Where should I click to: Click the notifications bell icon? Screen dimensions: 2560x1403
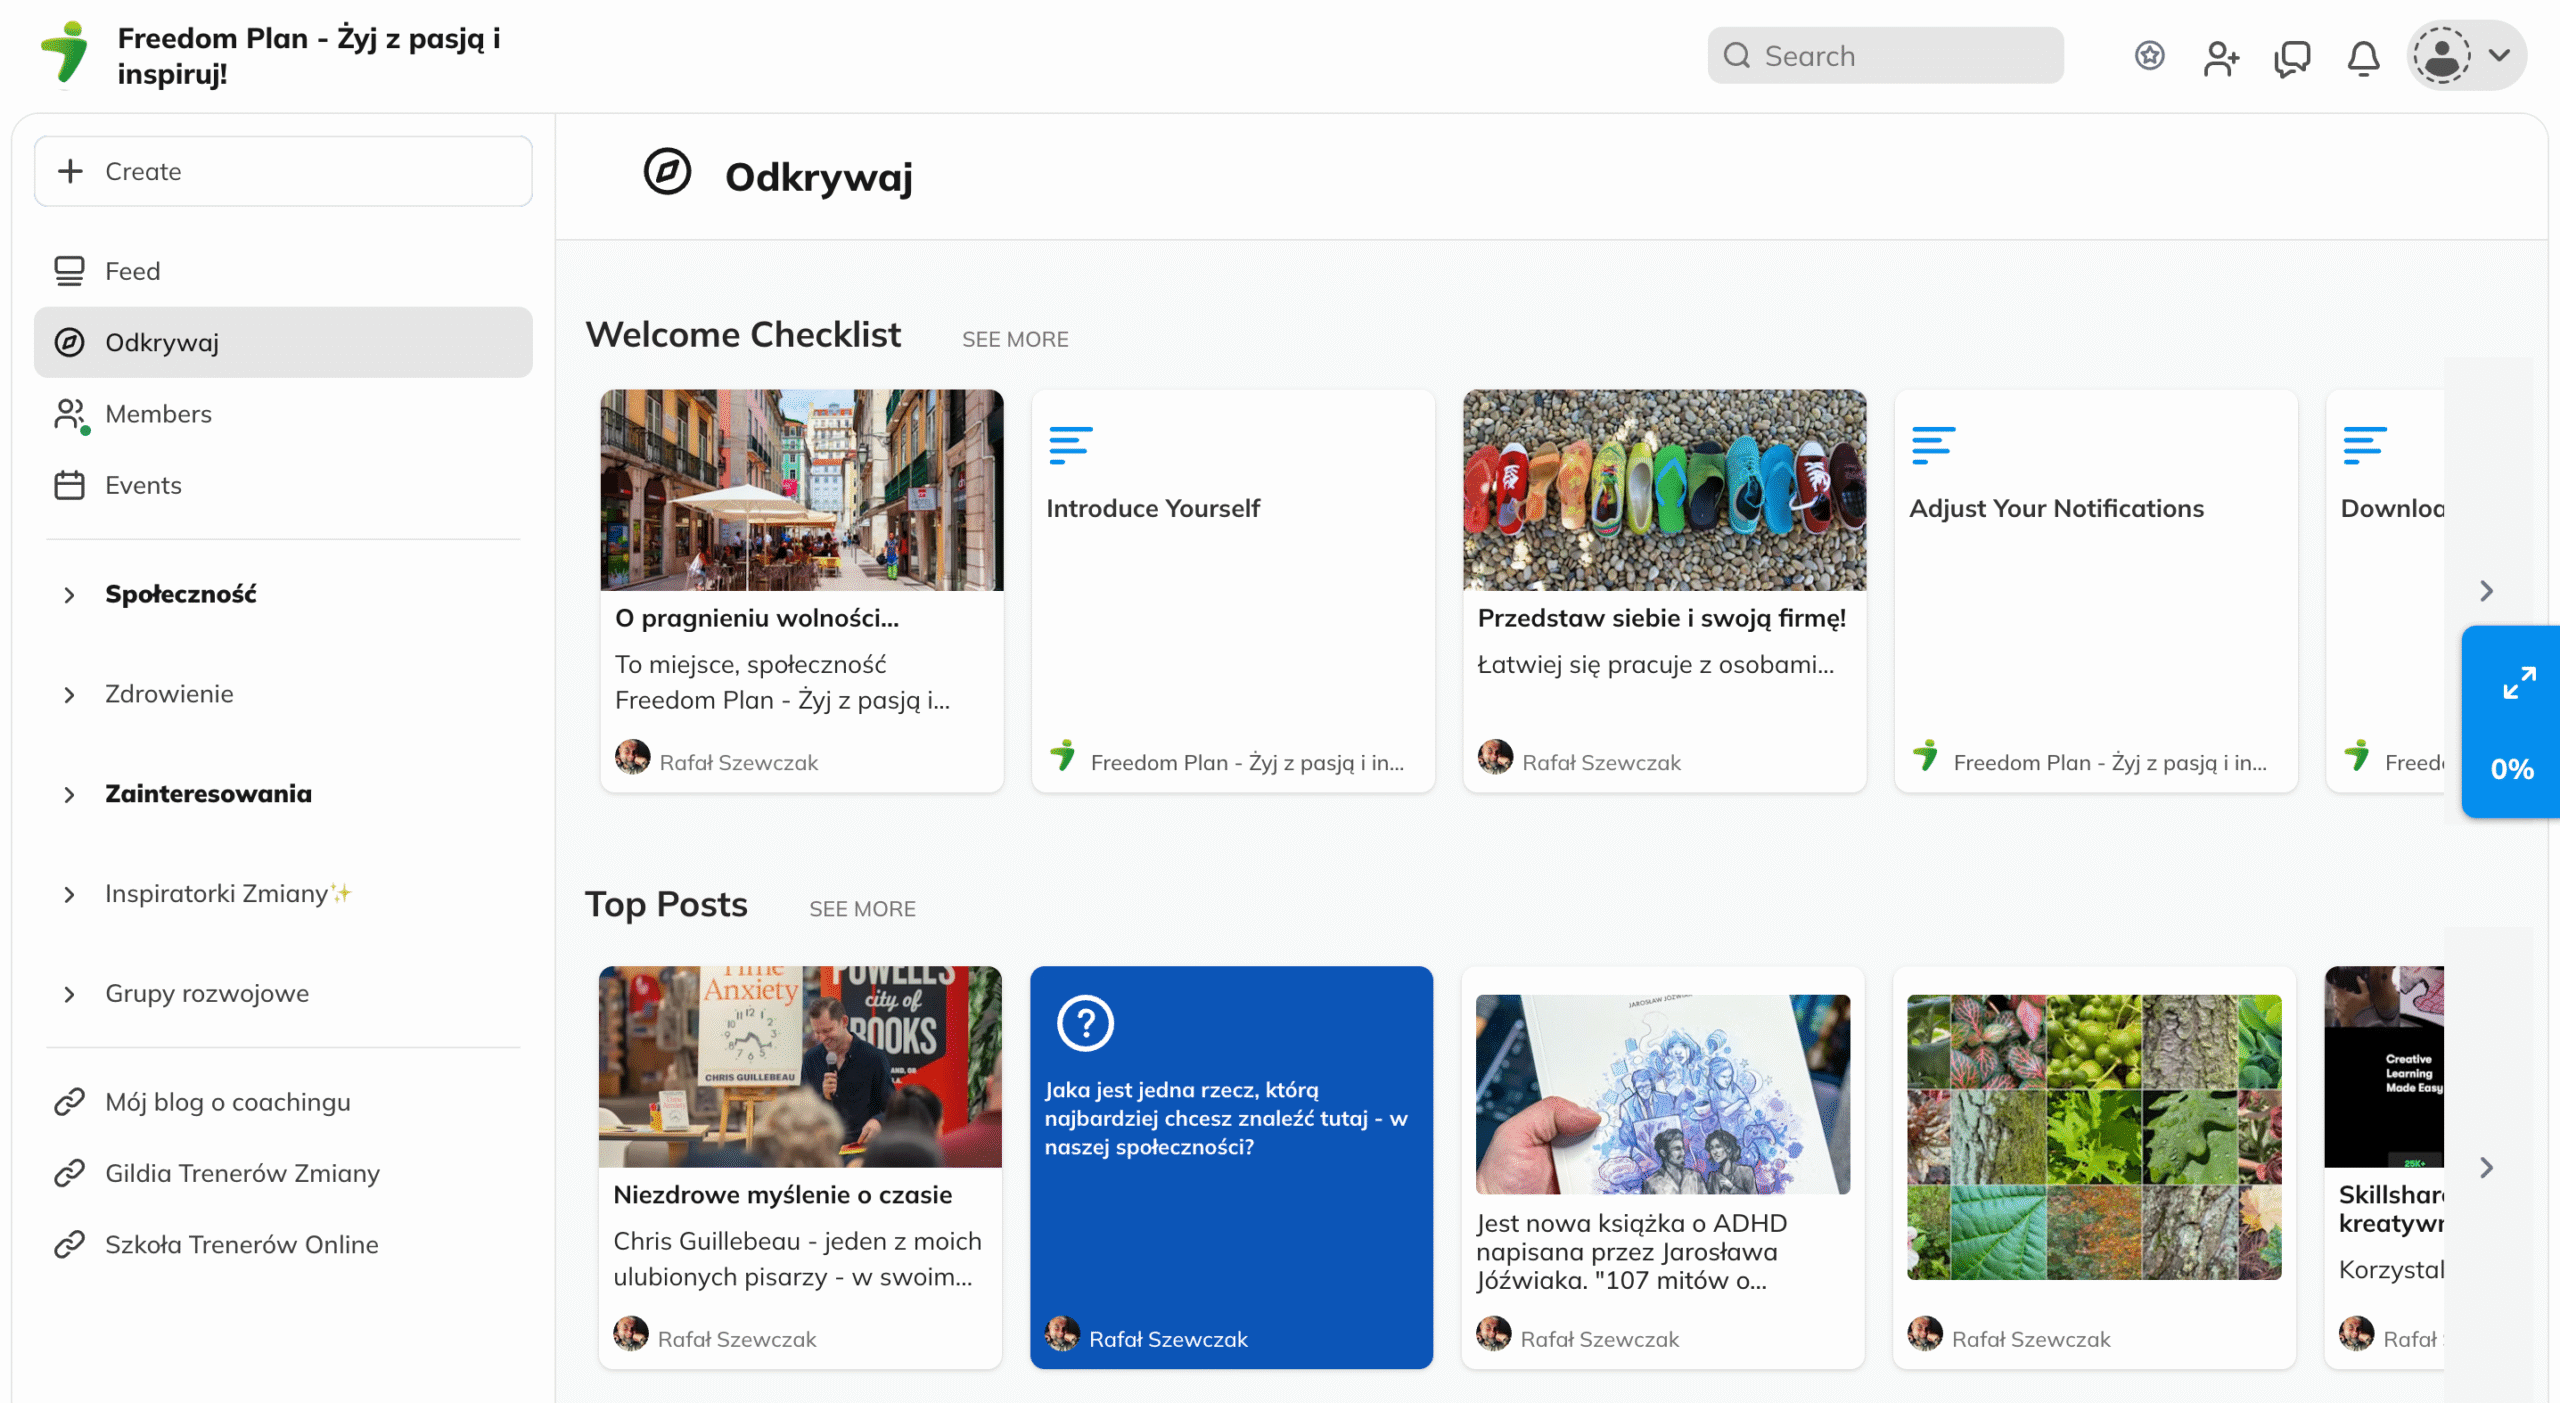pos(2362,57)
